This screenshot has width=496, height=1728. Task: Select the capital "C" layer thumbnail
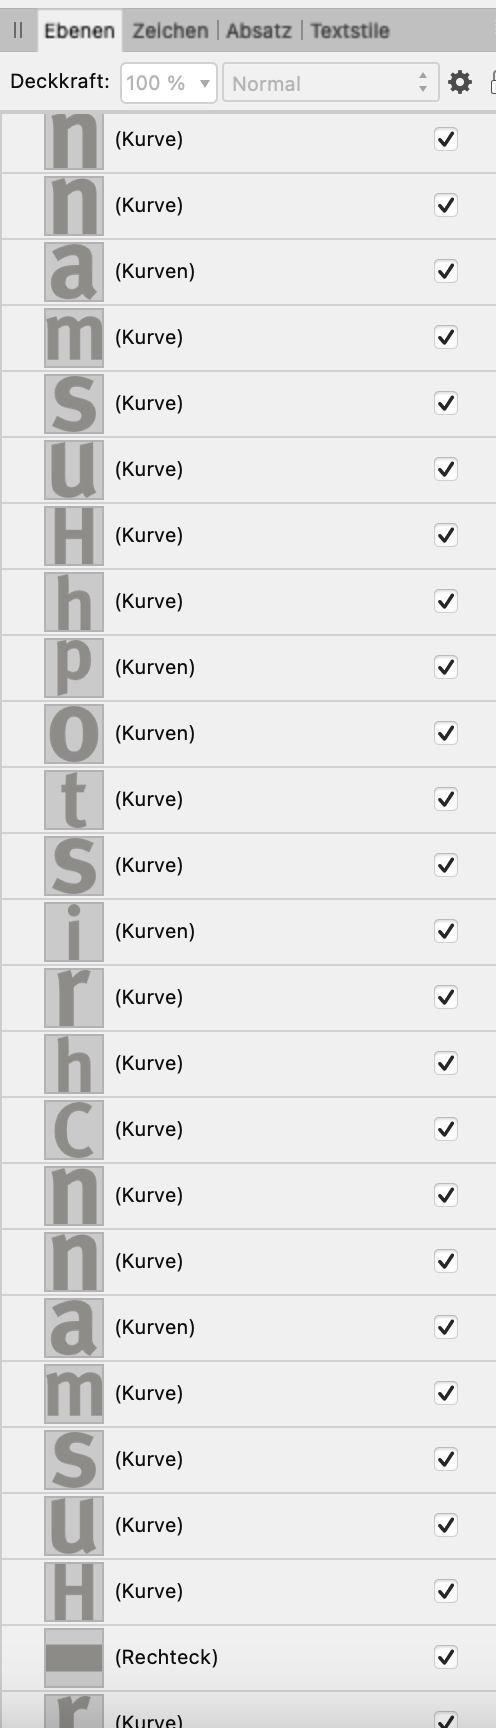click(74, 1129)
